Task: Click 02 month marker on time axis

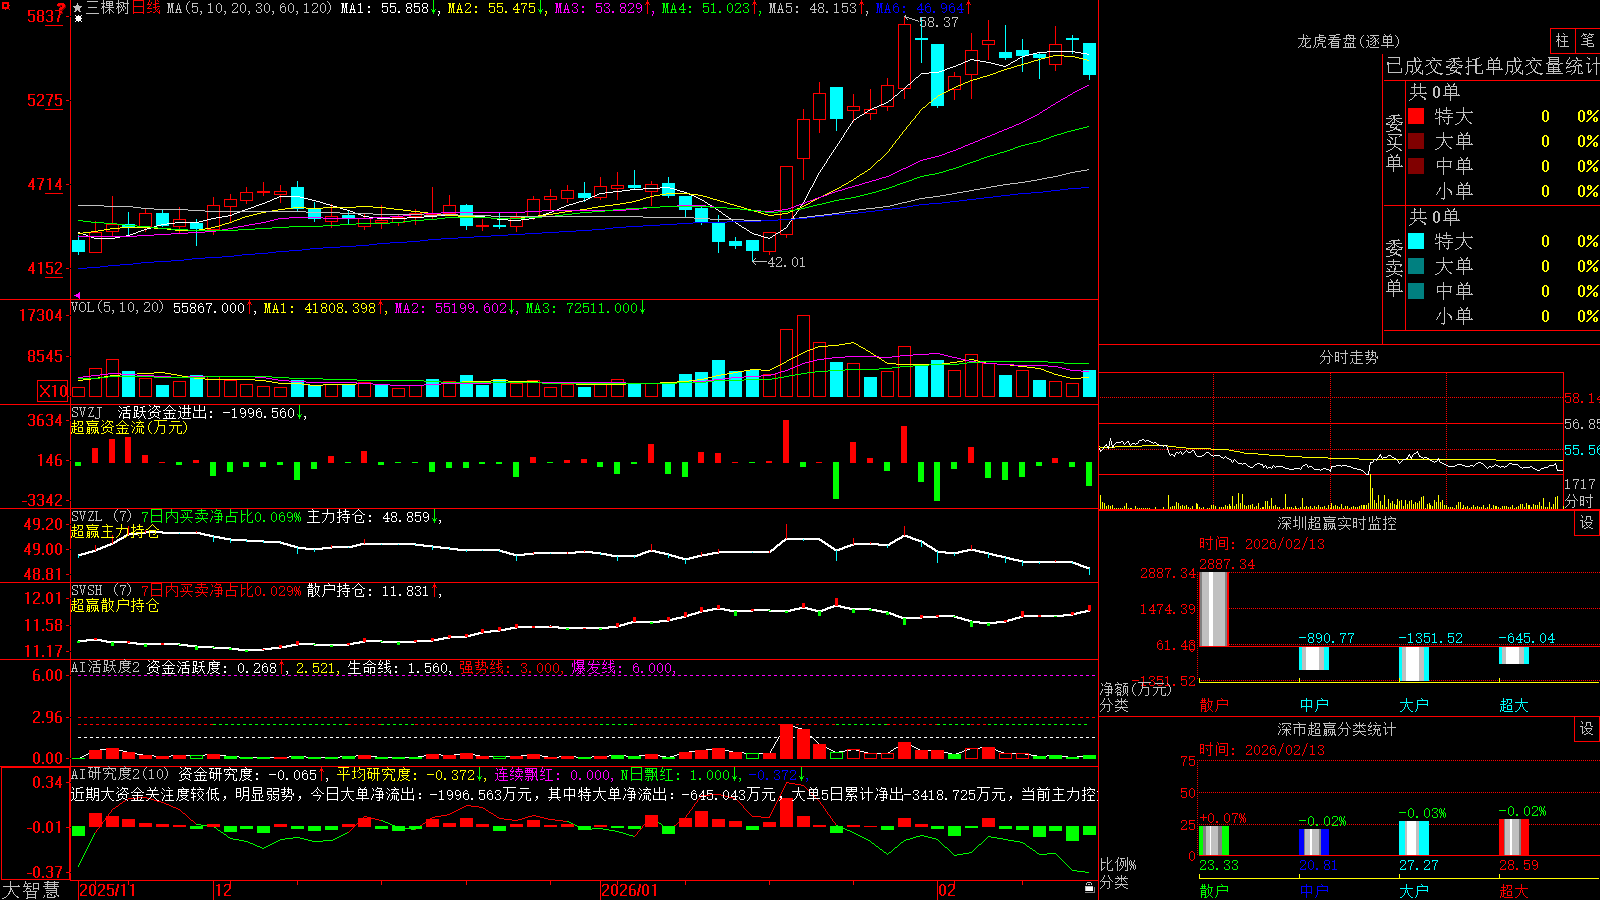Action: click(x=946, y=890)
